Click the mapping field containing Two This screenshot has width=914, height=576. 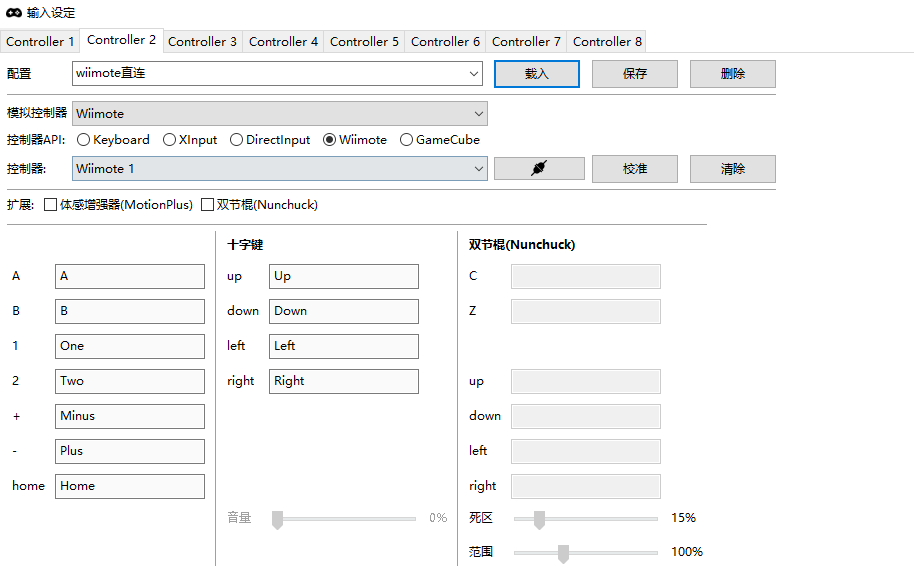click(x=130, y=381)
